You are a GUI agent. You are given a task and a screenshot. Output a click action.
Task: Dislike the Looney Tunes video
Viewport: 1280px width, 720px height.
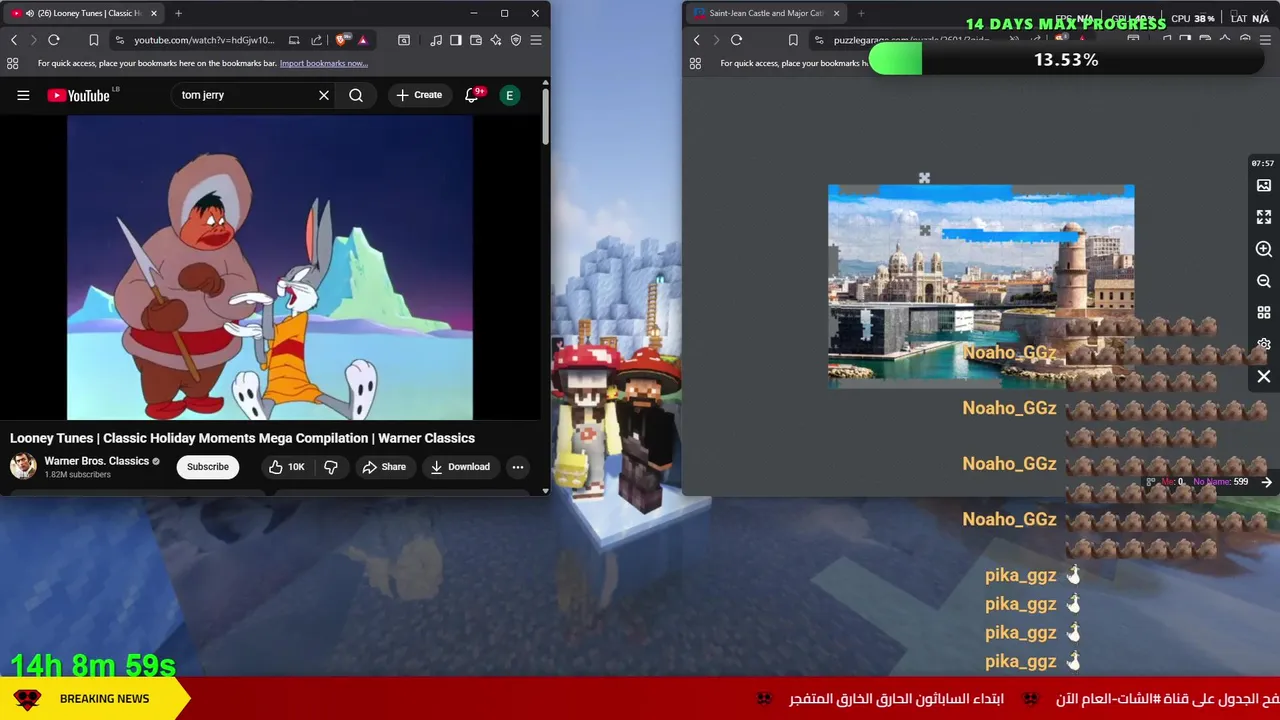tap(331, 467)
